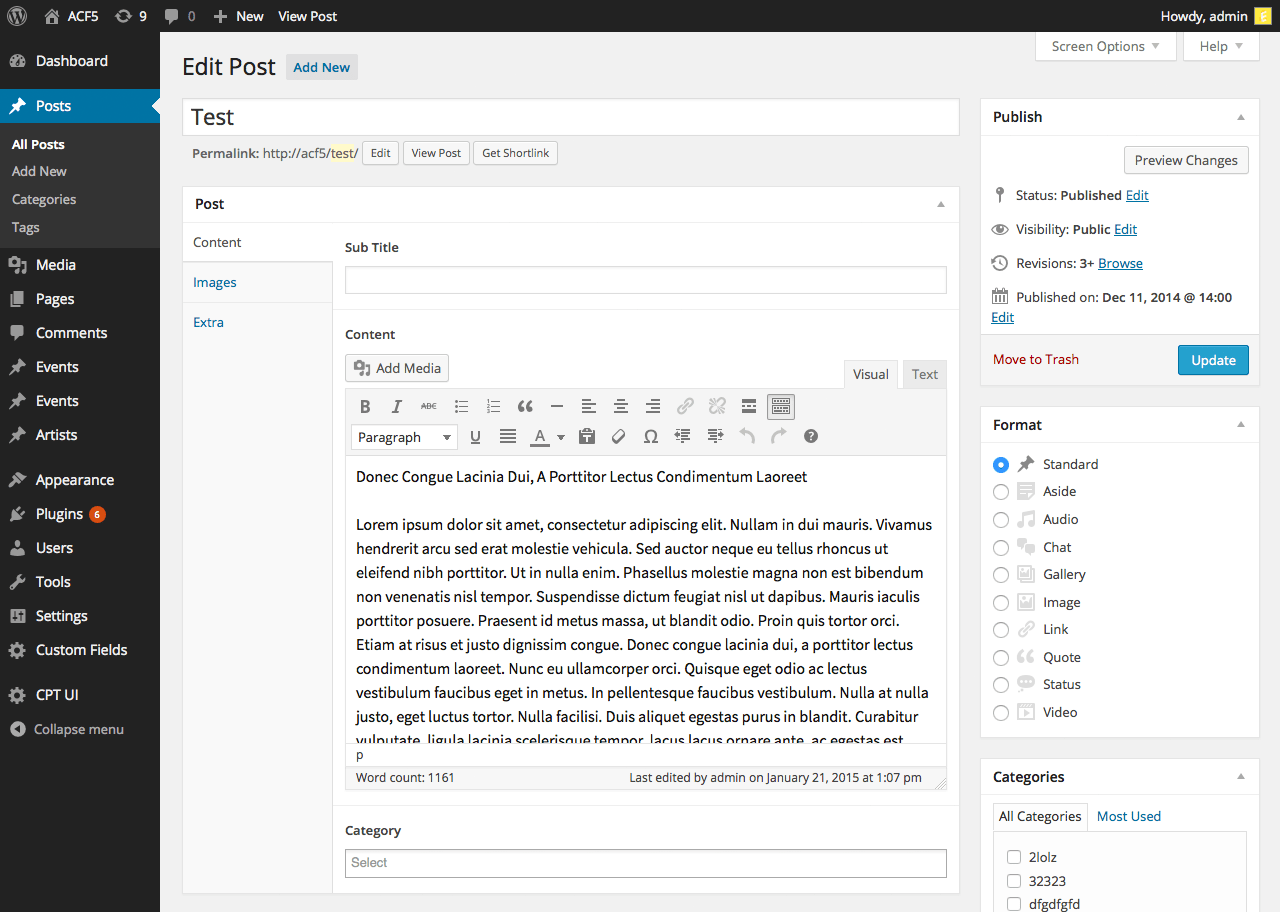The image size is (1280, 912).
Task: Insert the Read More tag
Action: click(749, 406)
